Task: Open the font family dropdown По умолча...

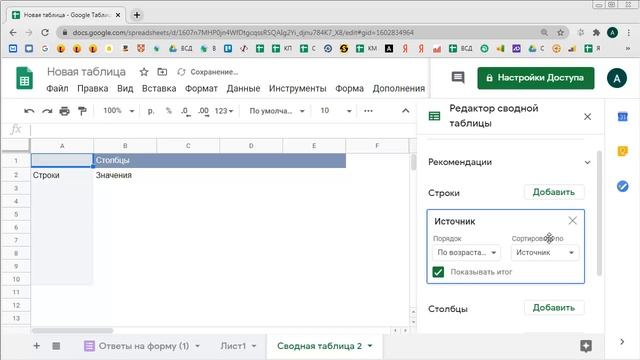Action: point(277,111)
